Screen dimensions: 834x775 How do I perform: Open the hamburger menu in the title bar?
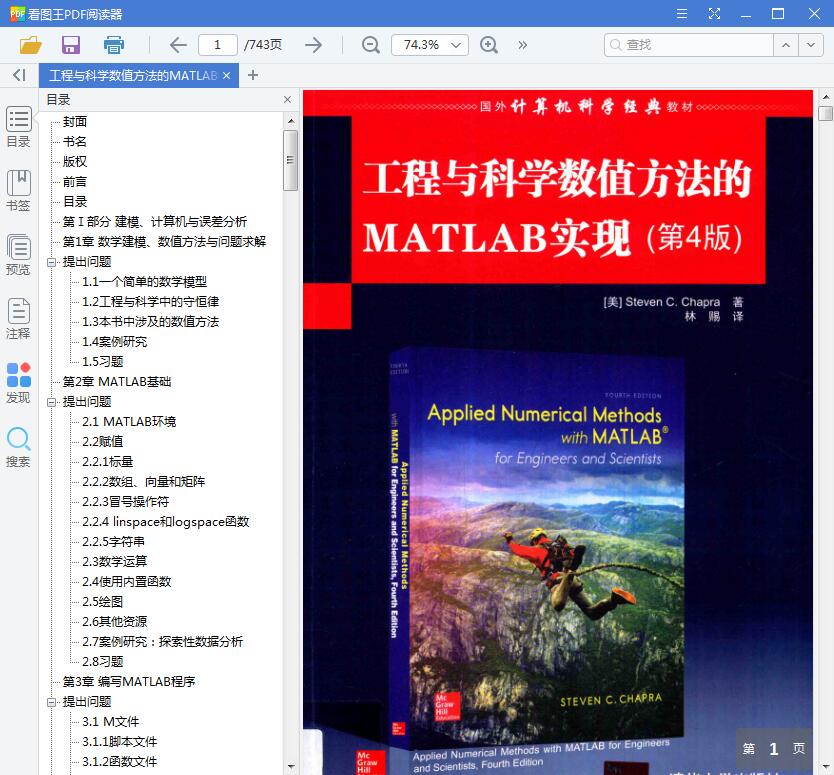coord(681,14)
